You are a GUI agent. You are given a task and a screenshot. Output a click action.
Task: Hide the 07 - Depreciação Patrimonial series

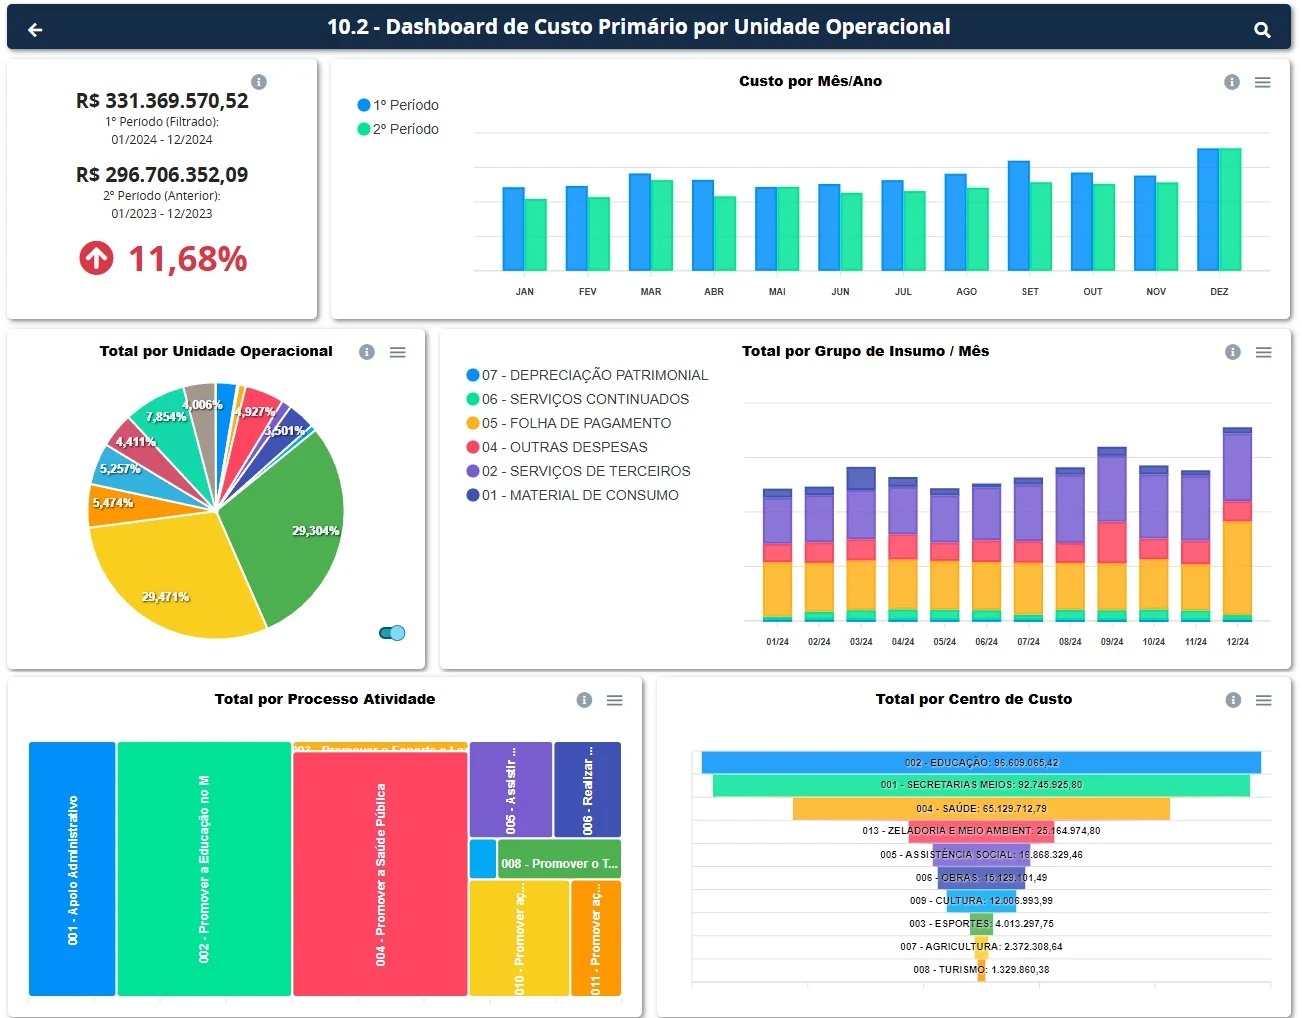[x=587, y=375]
